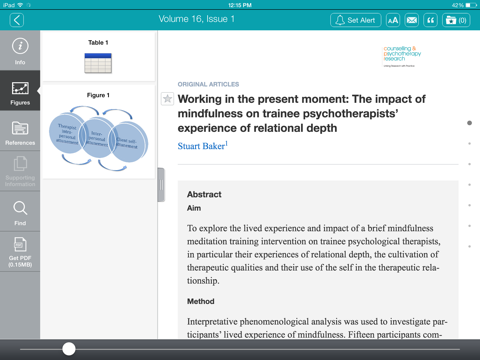480x360 pixels.
Task: Star this article as favorite
Action: point(167,99)
